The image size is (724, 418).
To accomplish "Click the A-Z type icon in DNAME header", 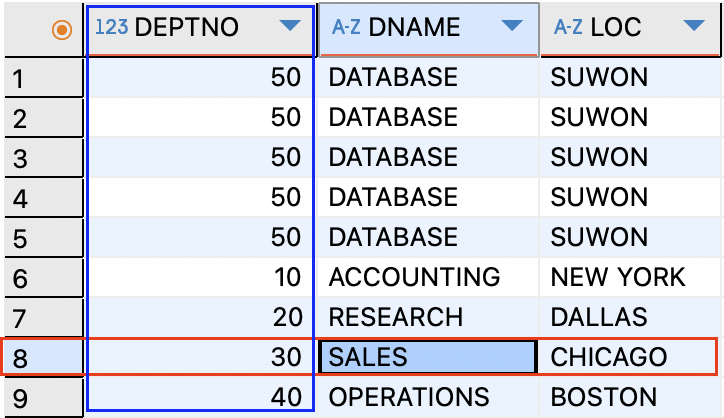I will [346, 27].
